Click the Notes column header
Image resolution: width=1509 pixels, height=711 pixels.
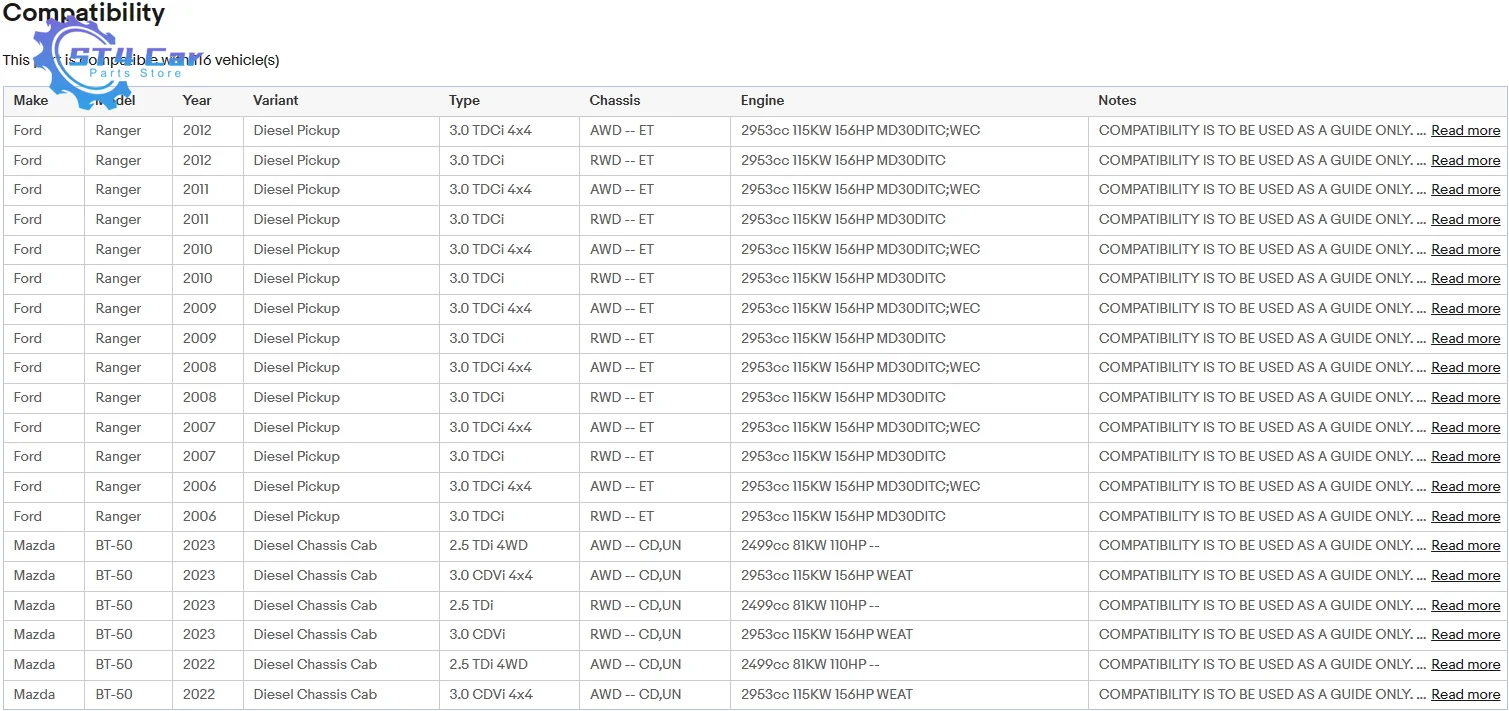click(1117, 100)
